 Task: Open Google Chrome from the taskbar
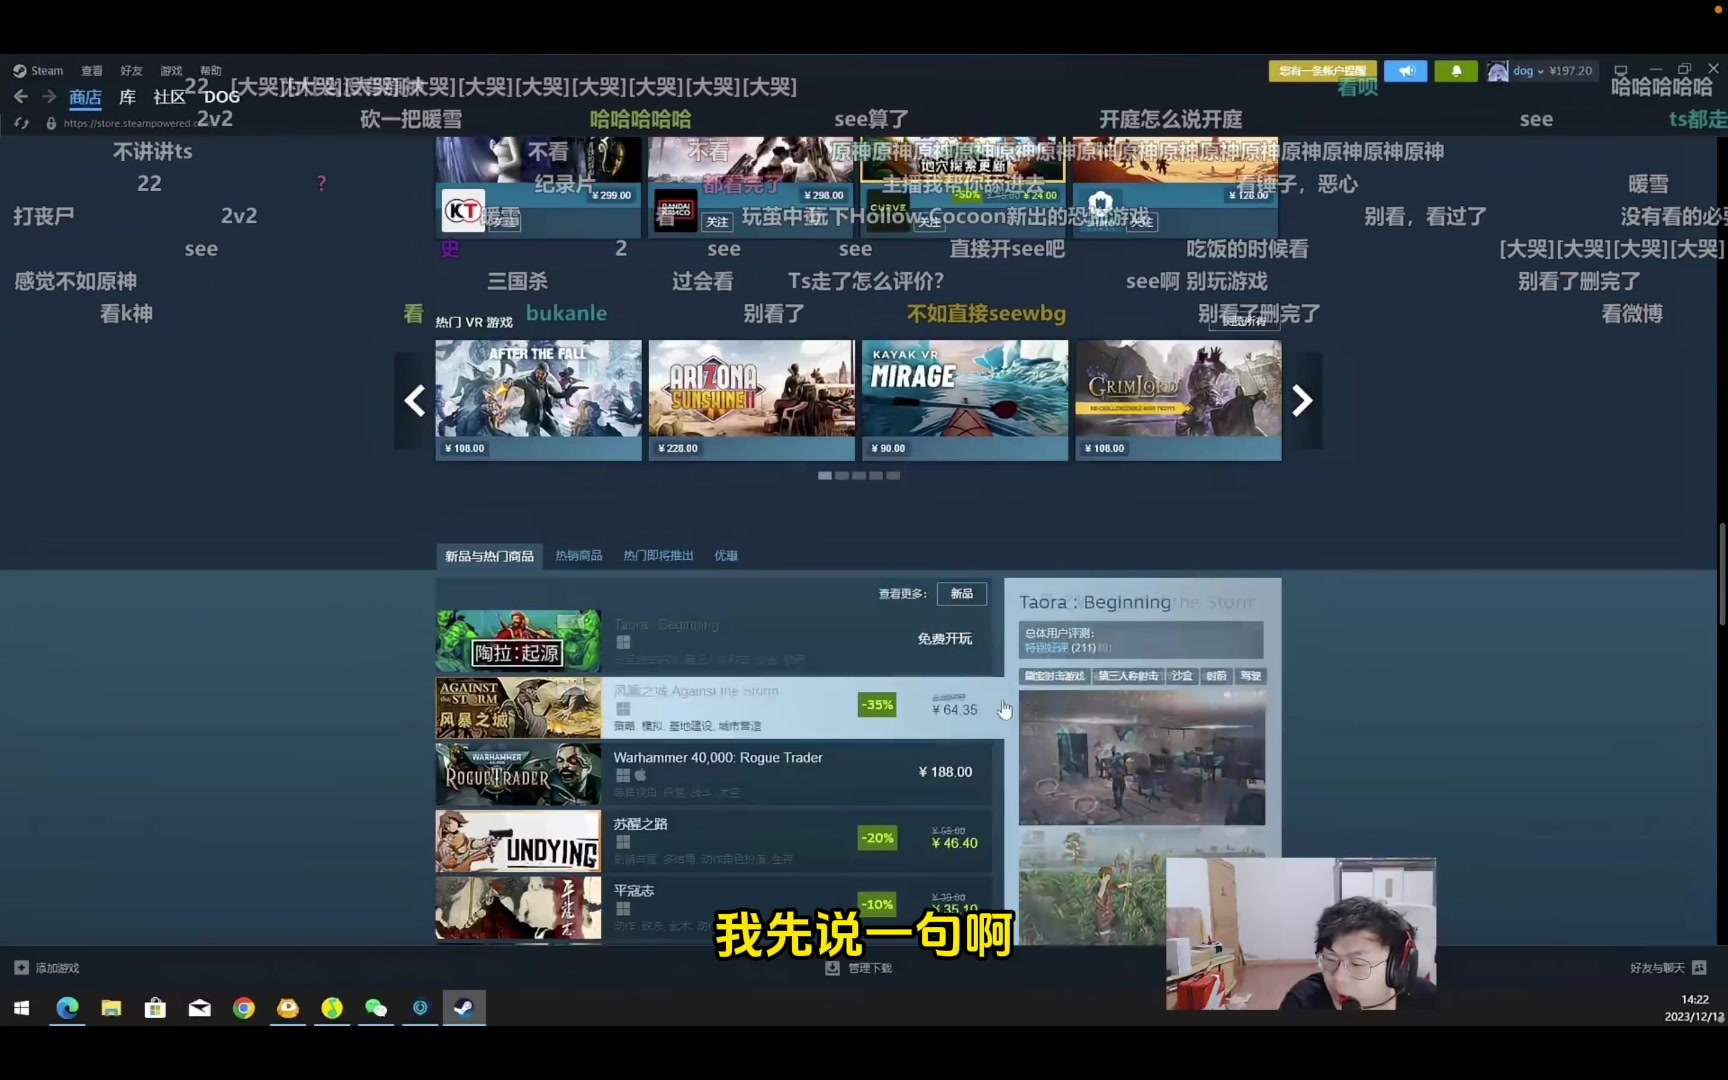click(x=243, y=1008)
